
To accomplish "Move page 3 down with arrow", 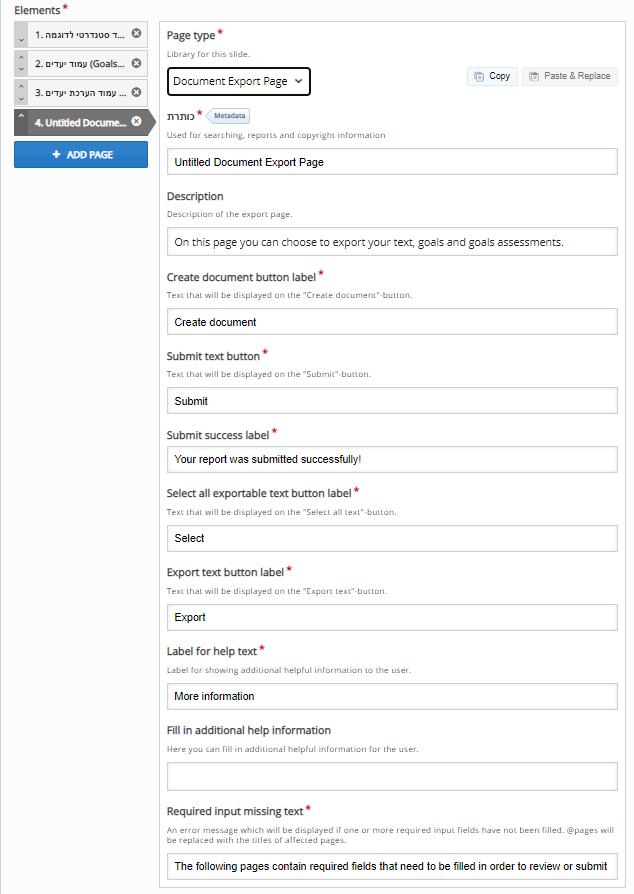I will click(21, 99).
